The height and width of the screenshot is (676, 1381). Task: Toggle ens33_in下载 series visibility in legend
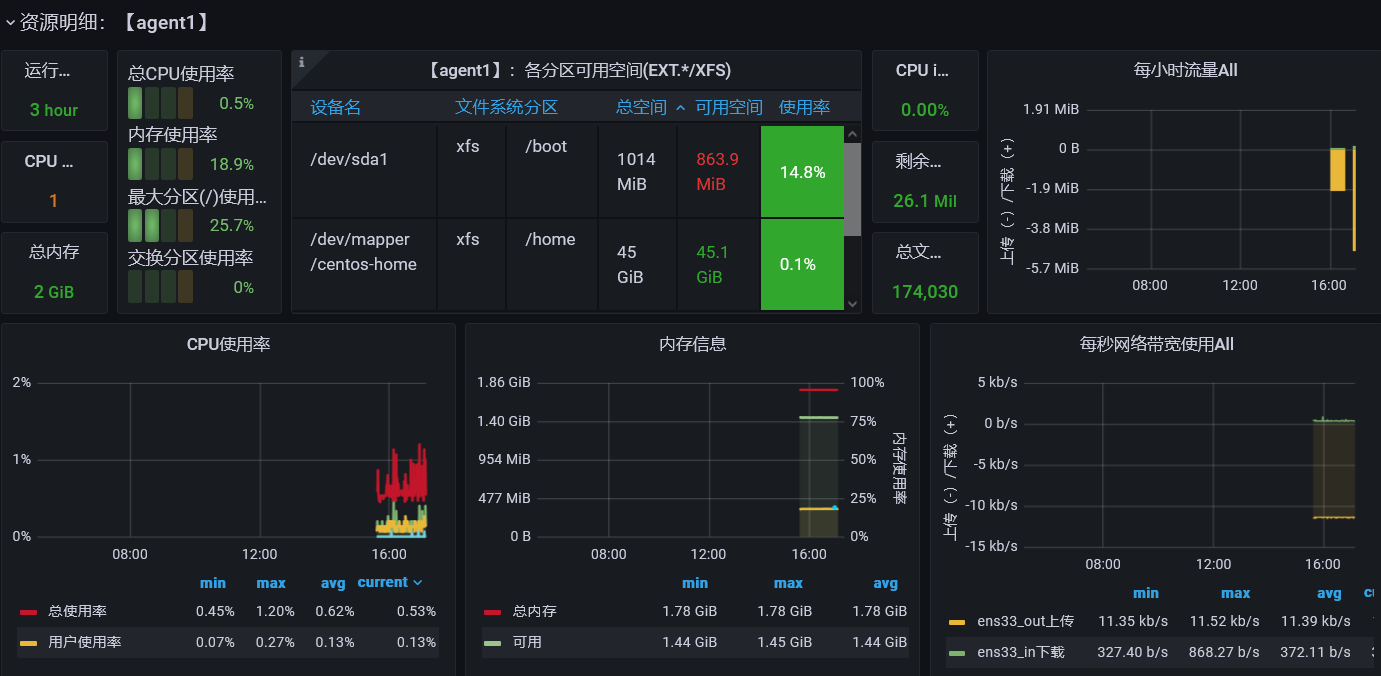tap(1021, 653)
